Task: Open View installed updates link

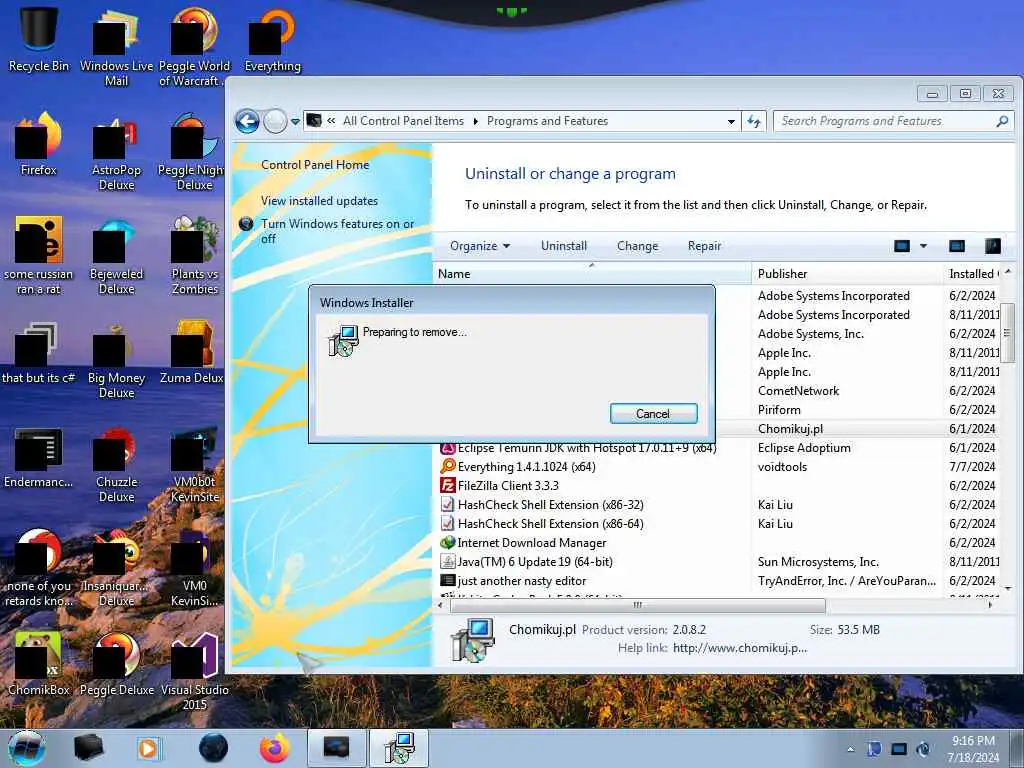Action: (x=319, y=201)
